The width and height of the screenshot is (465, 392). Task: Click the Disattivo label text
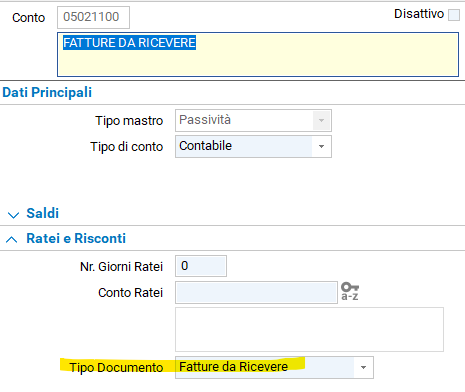click(419, 14)
